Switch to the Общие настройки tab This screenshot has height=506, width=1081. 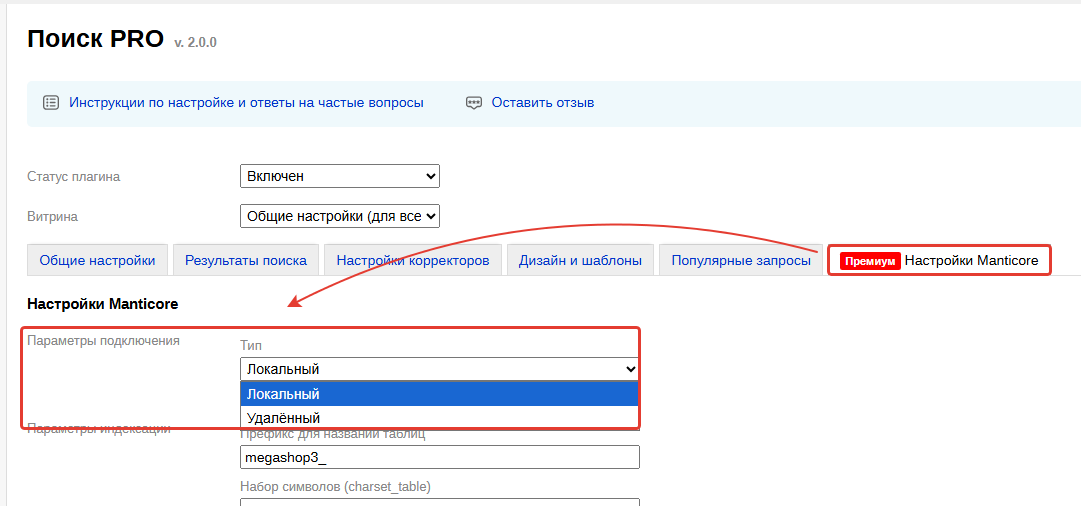pyautogui.click(x=97, y=260)
